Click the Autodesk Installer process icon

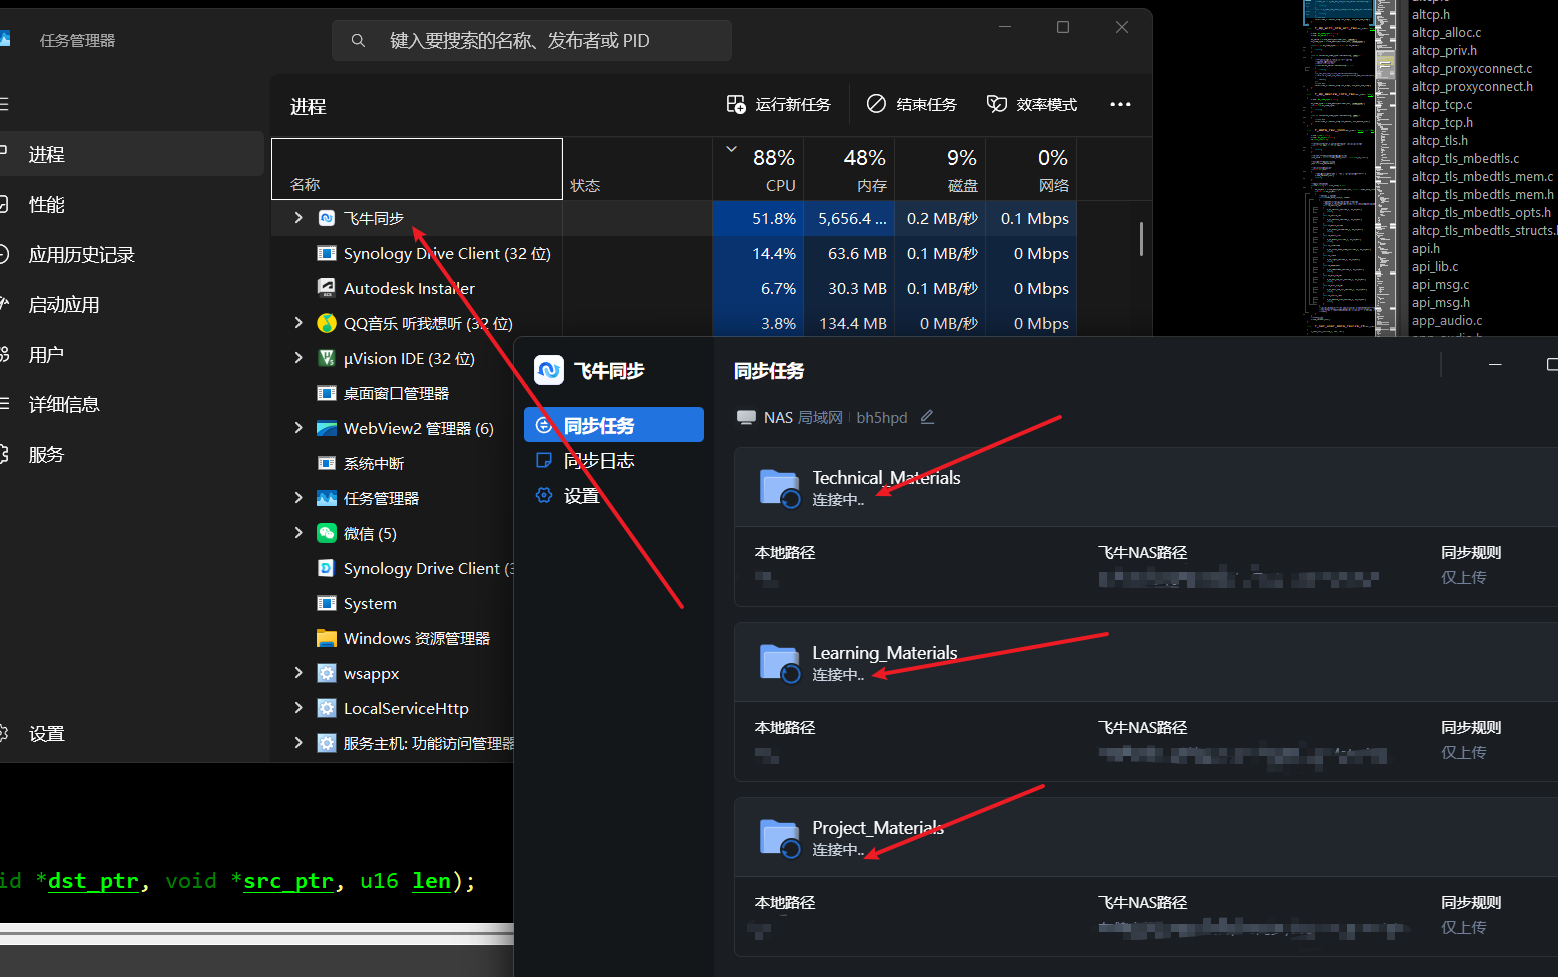click(x=327, y=288)
